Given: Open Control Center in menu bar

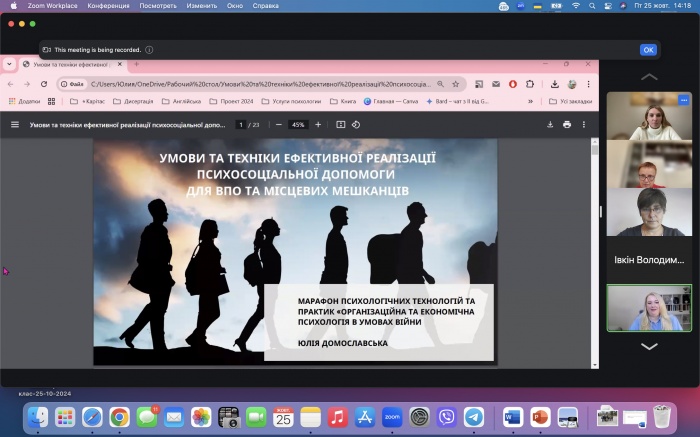Looking at the screenshot, I should point(608,6).
